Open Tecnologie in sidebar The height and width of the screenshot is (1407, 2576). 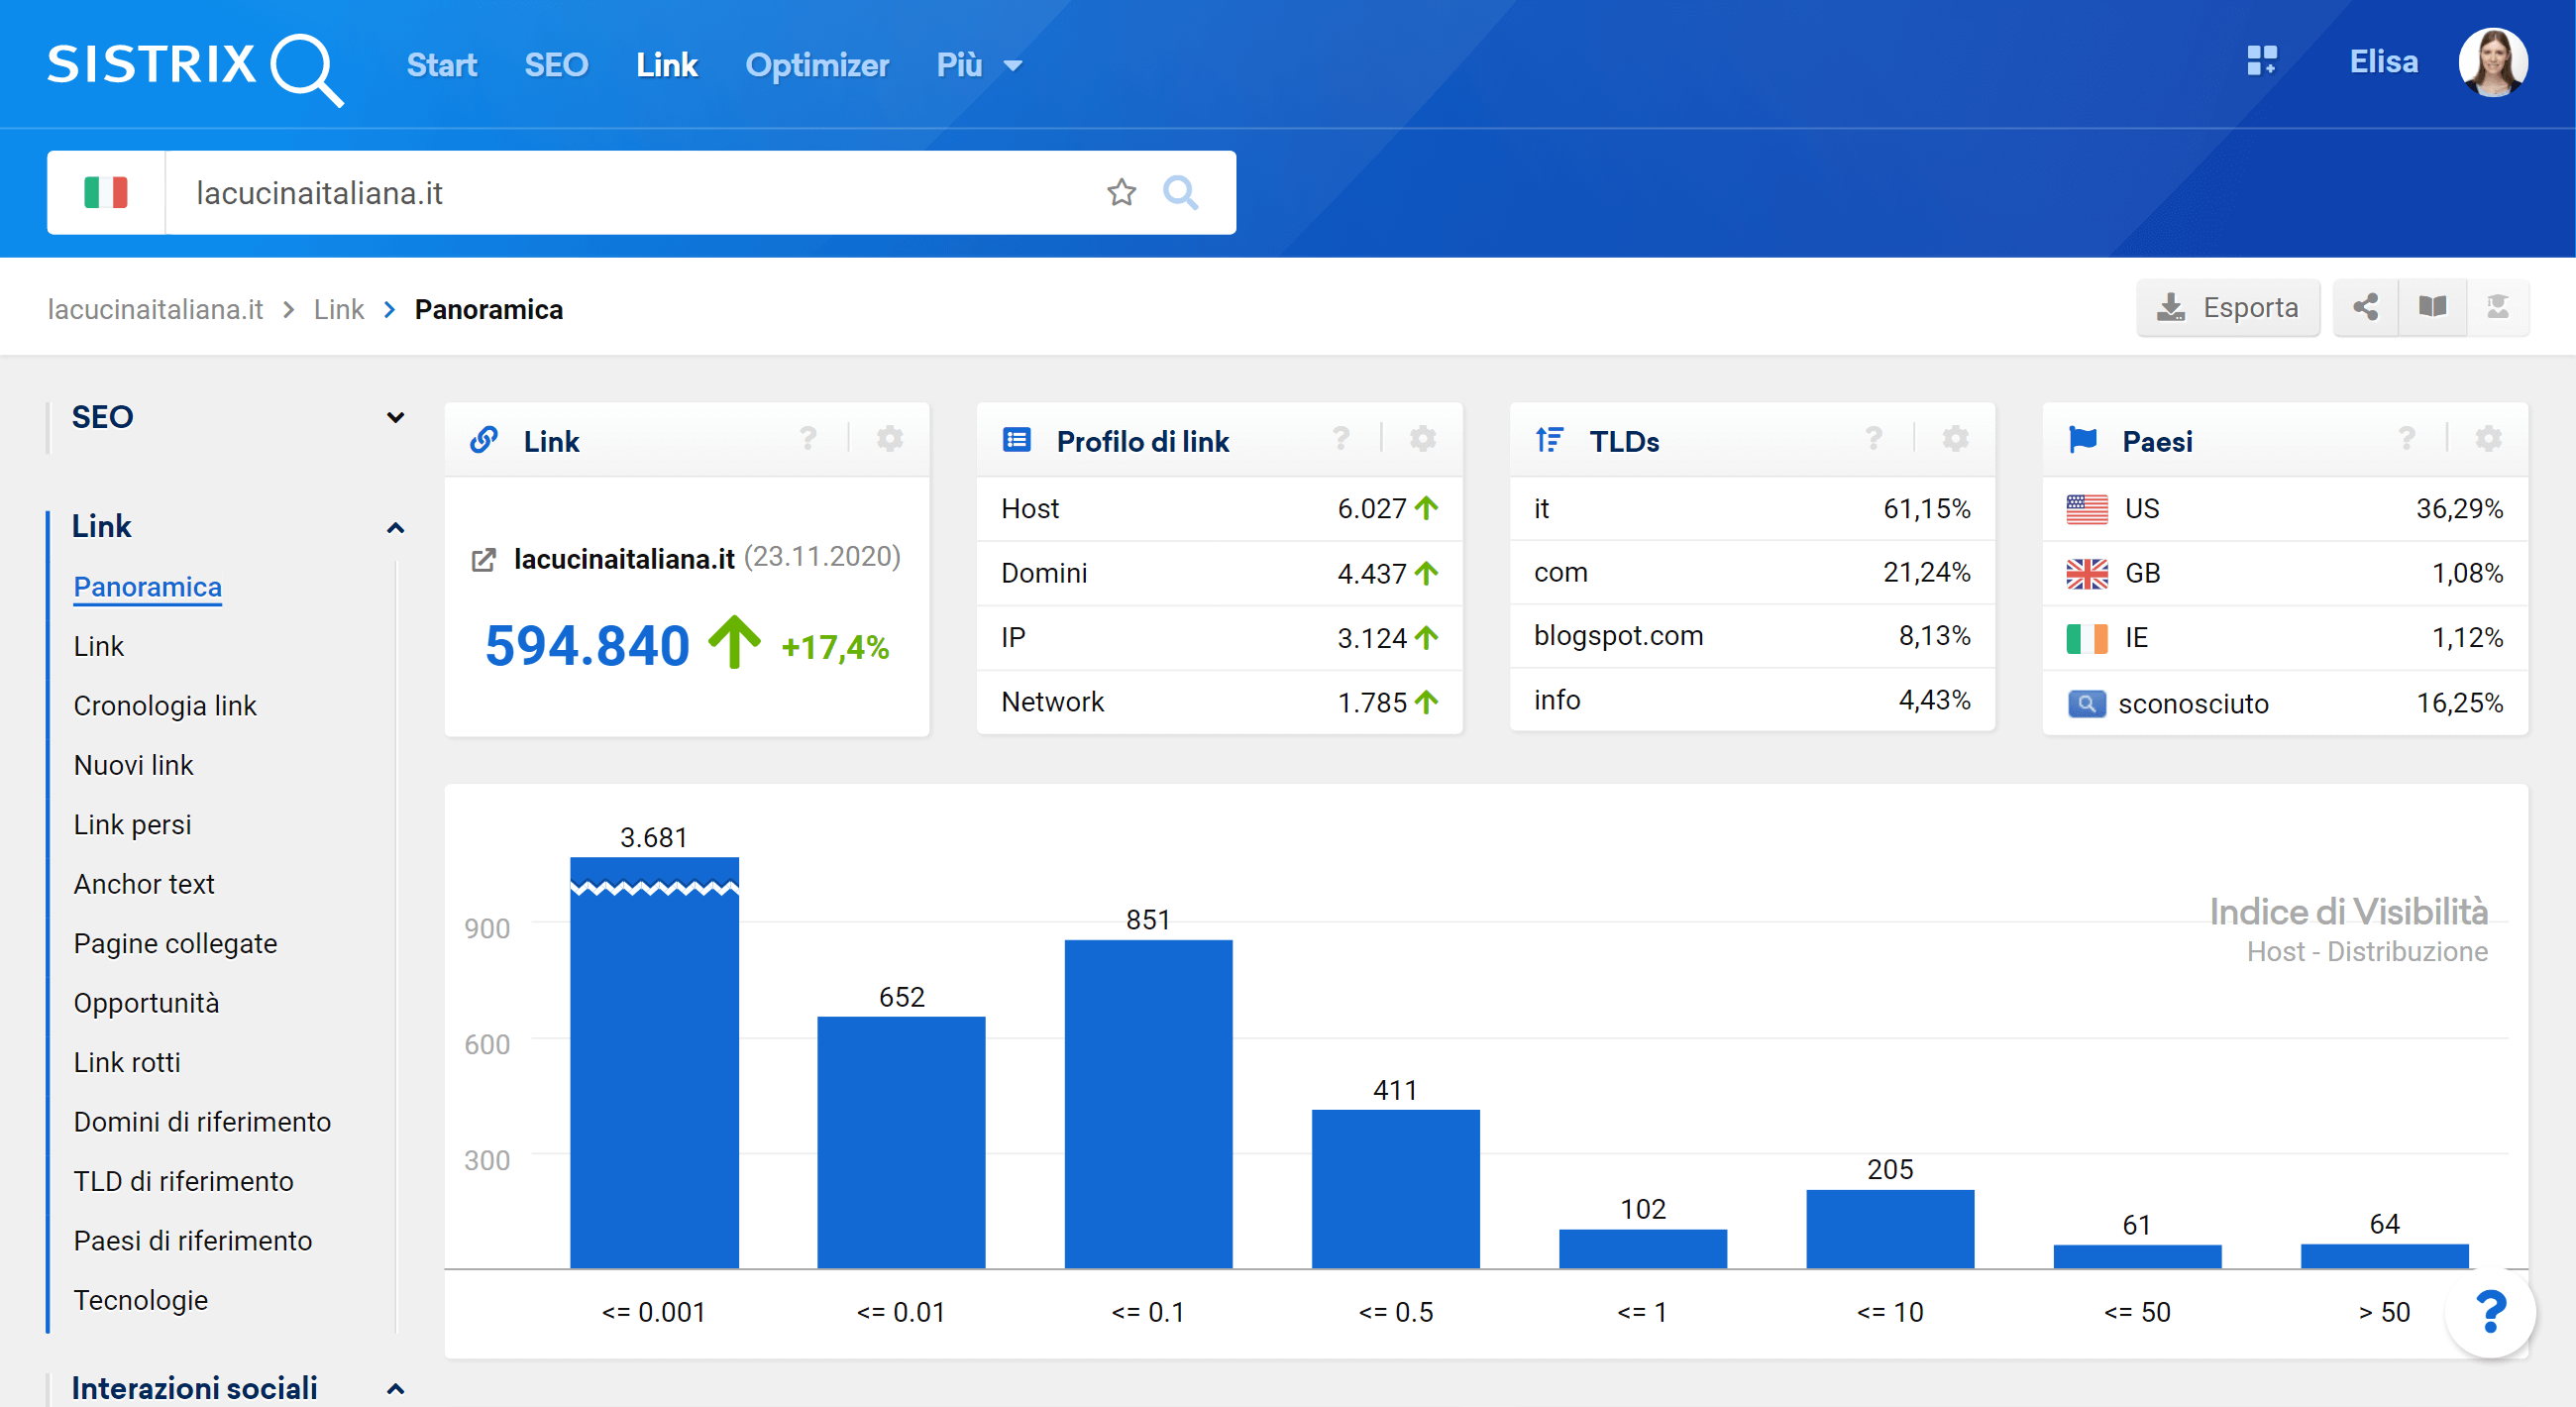[140, 1300]
